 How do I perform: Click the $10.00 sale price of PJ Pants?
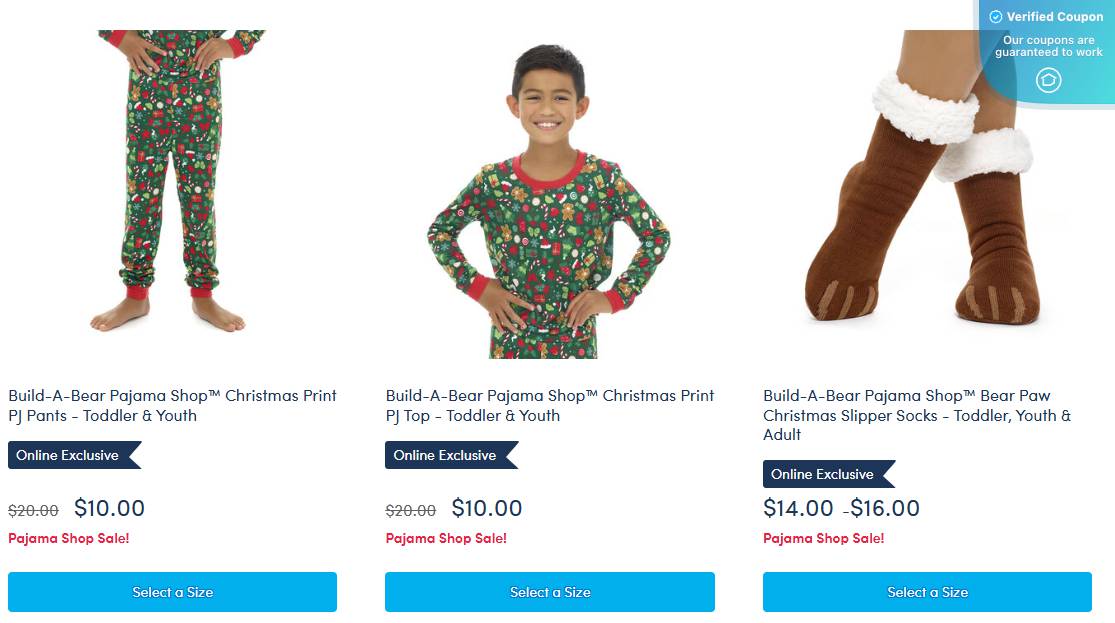click(109, 508)
